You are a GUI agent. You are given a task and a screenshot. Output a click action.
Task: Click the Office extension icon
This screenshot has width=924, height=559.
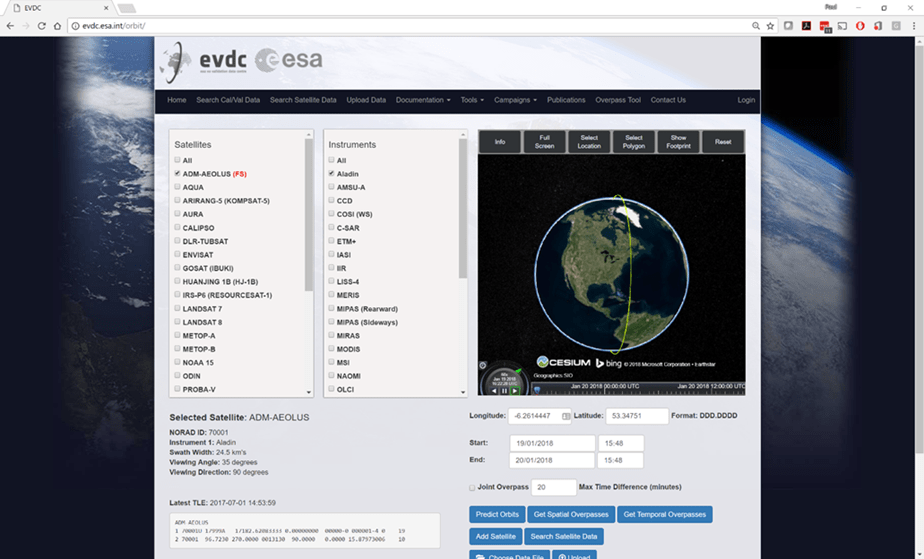click(878, 26)
